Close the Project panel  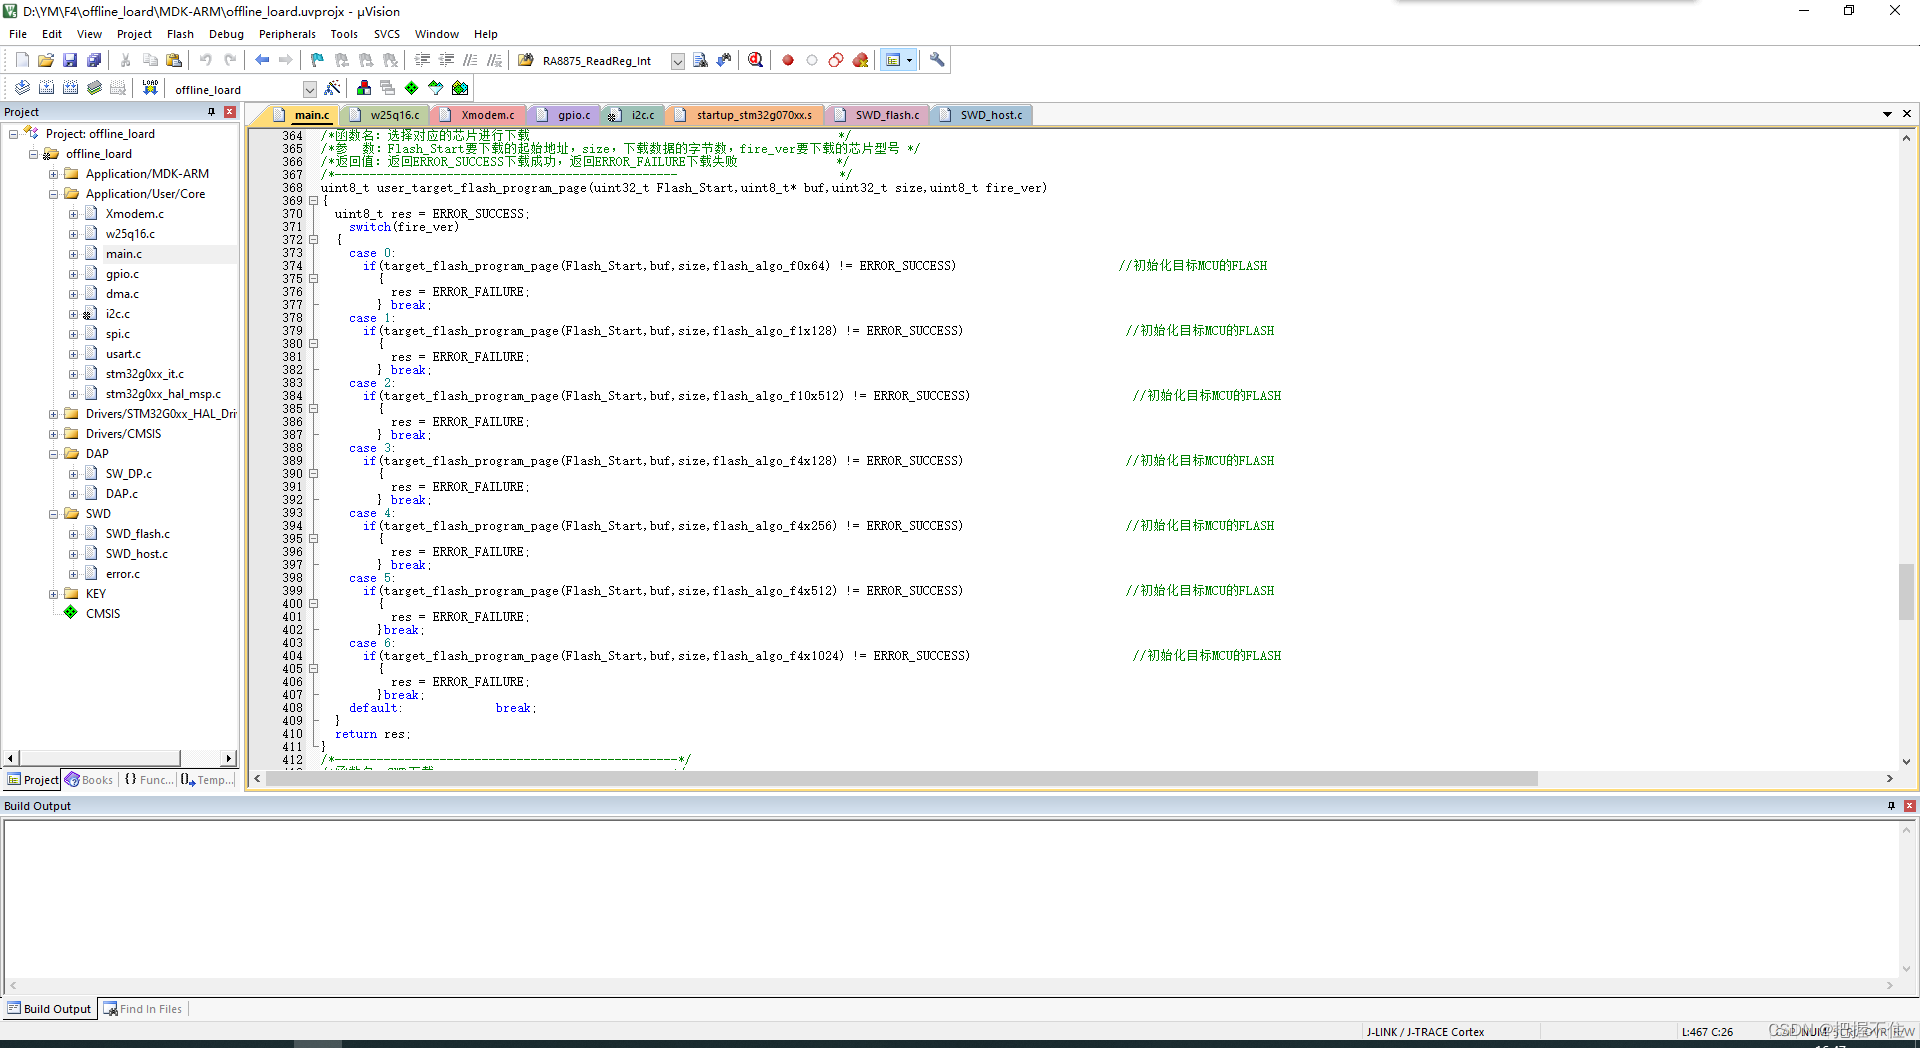coord(230,112)
